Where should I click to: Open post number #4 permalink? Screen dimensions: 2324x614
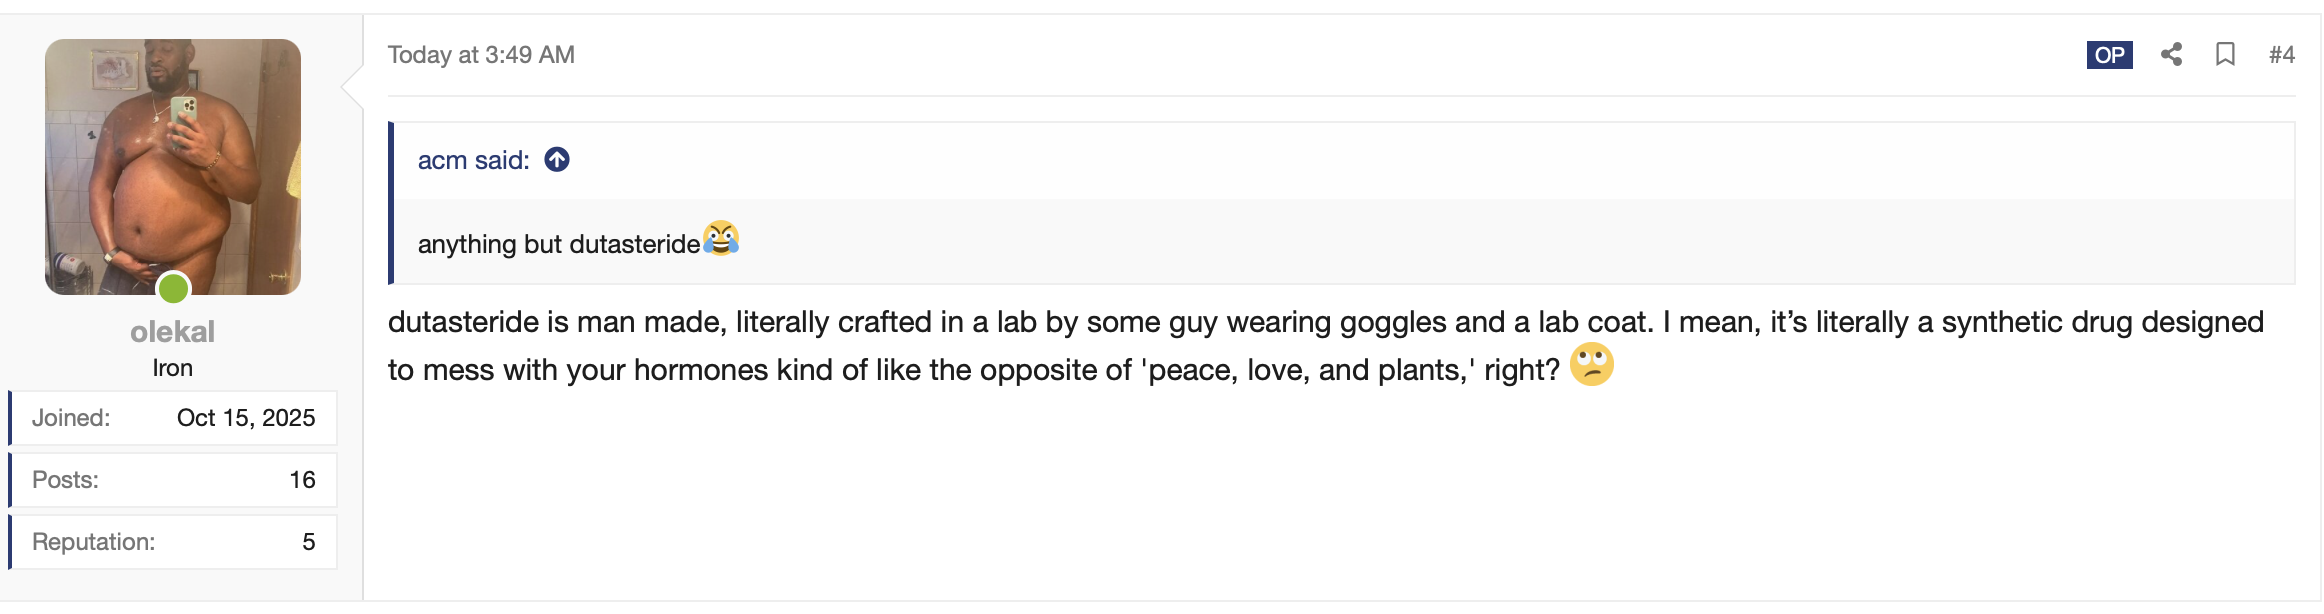2281,55
